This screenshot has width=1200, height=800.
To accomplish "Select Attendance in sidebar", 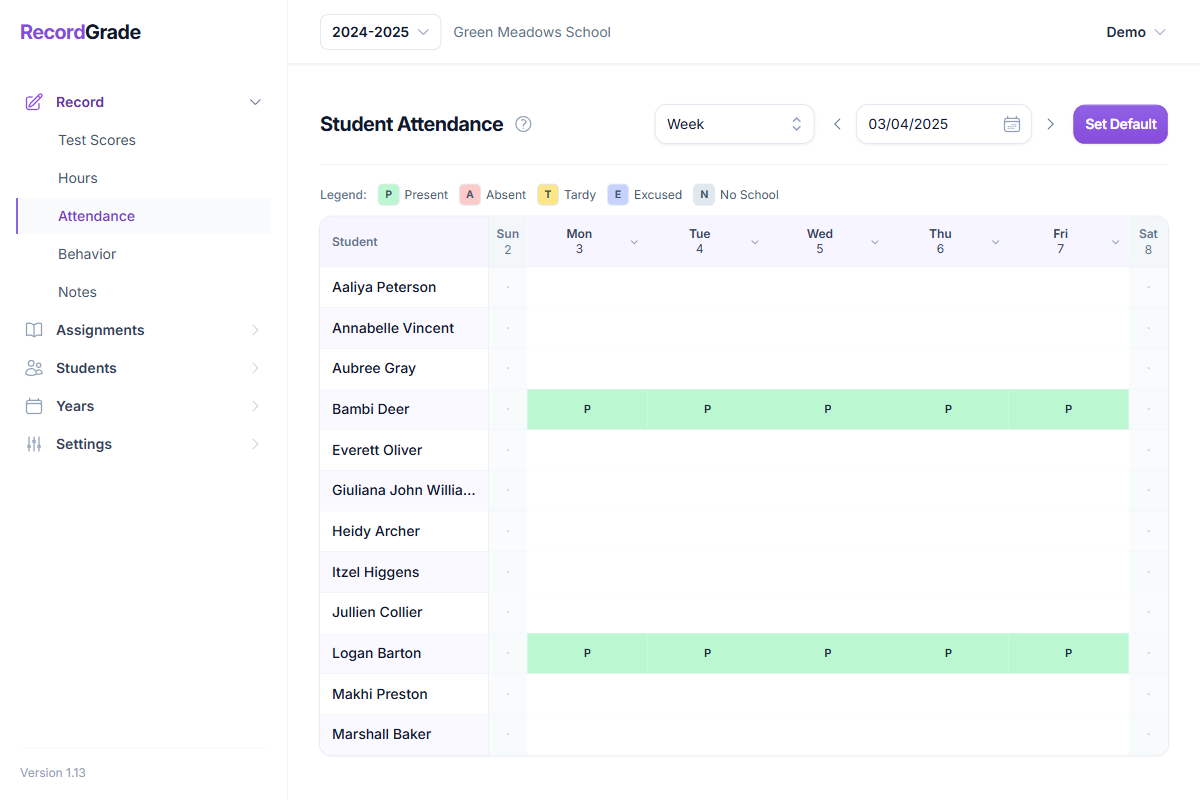I will (96, 216).
